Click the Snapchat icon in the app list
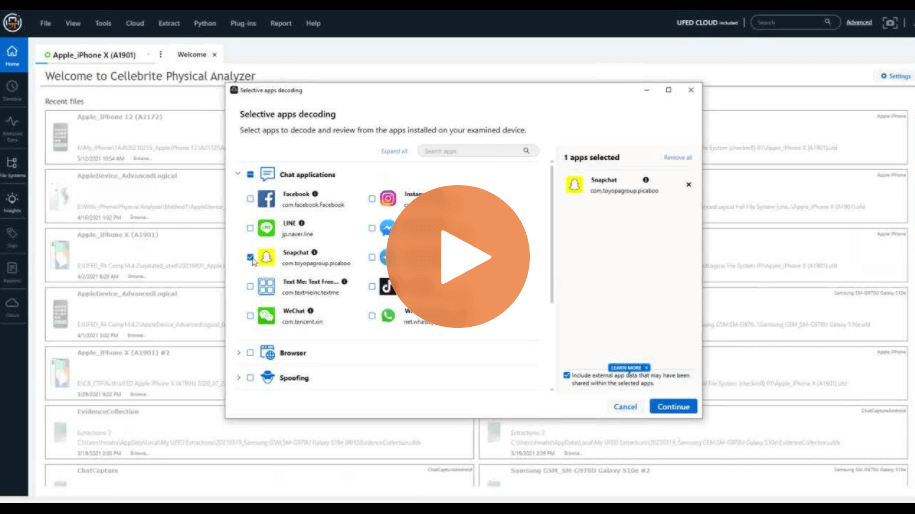 tap(266, 257)
